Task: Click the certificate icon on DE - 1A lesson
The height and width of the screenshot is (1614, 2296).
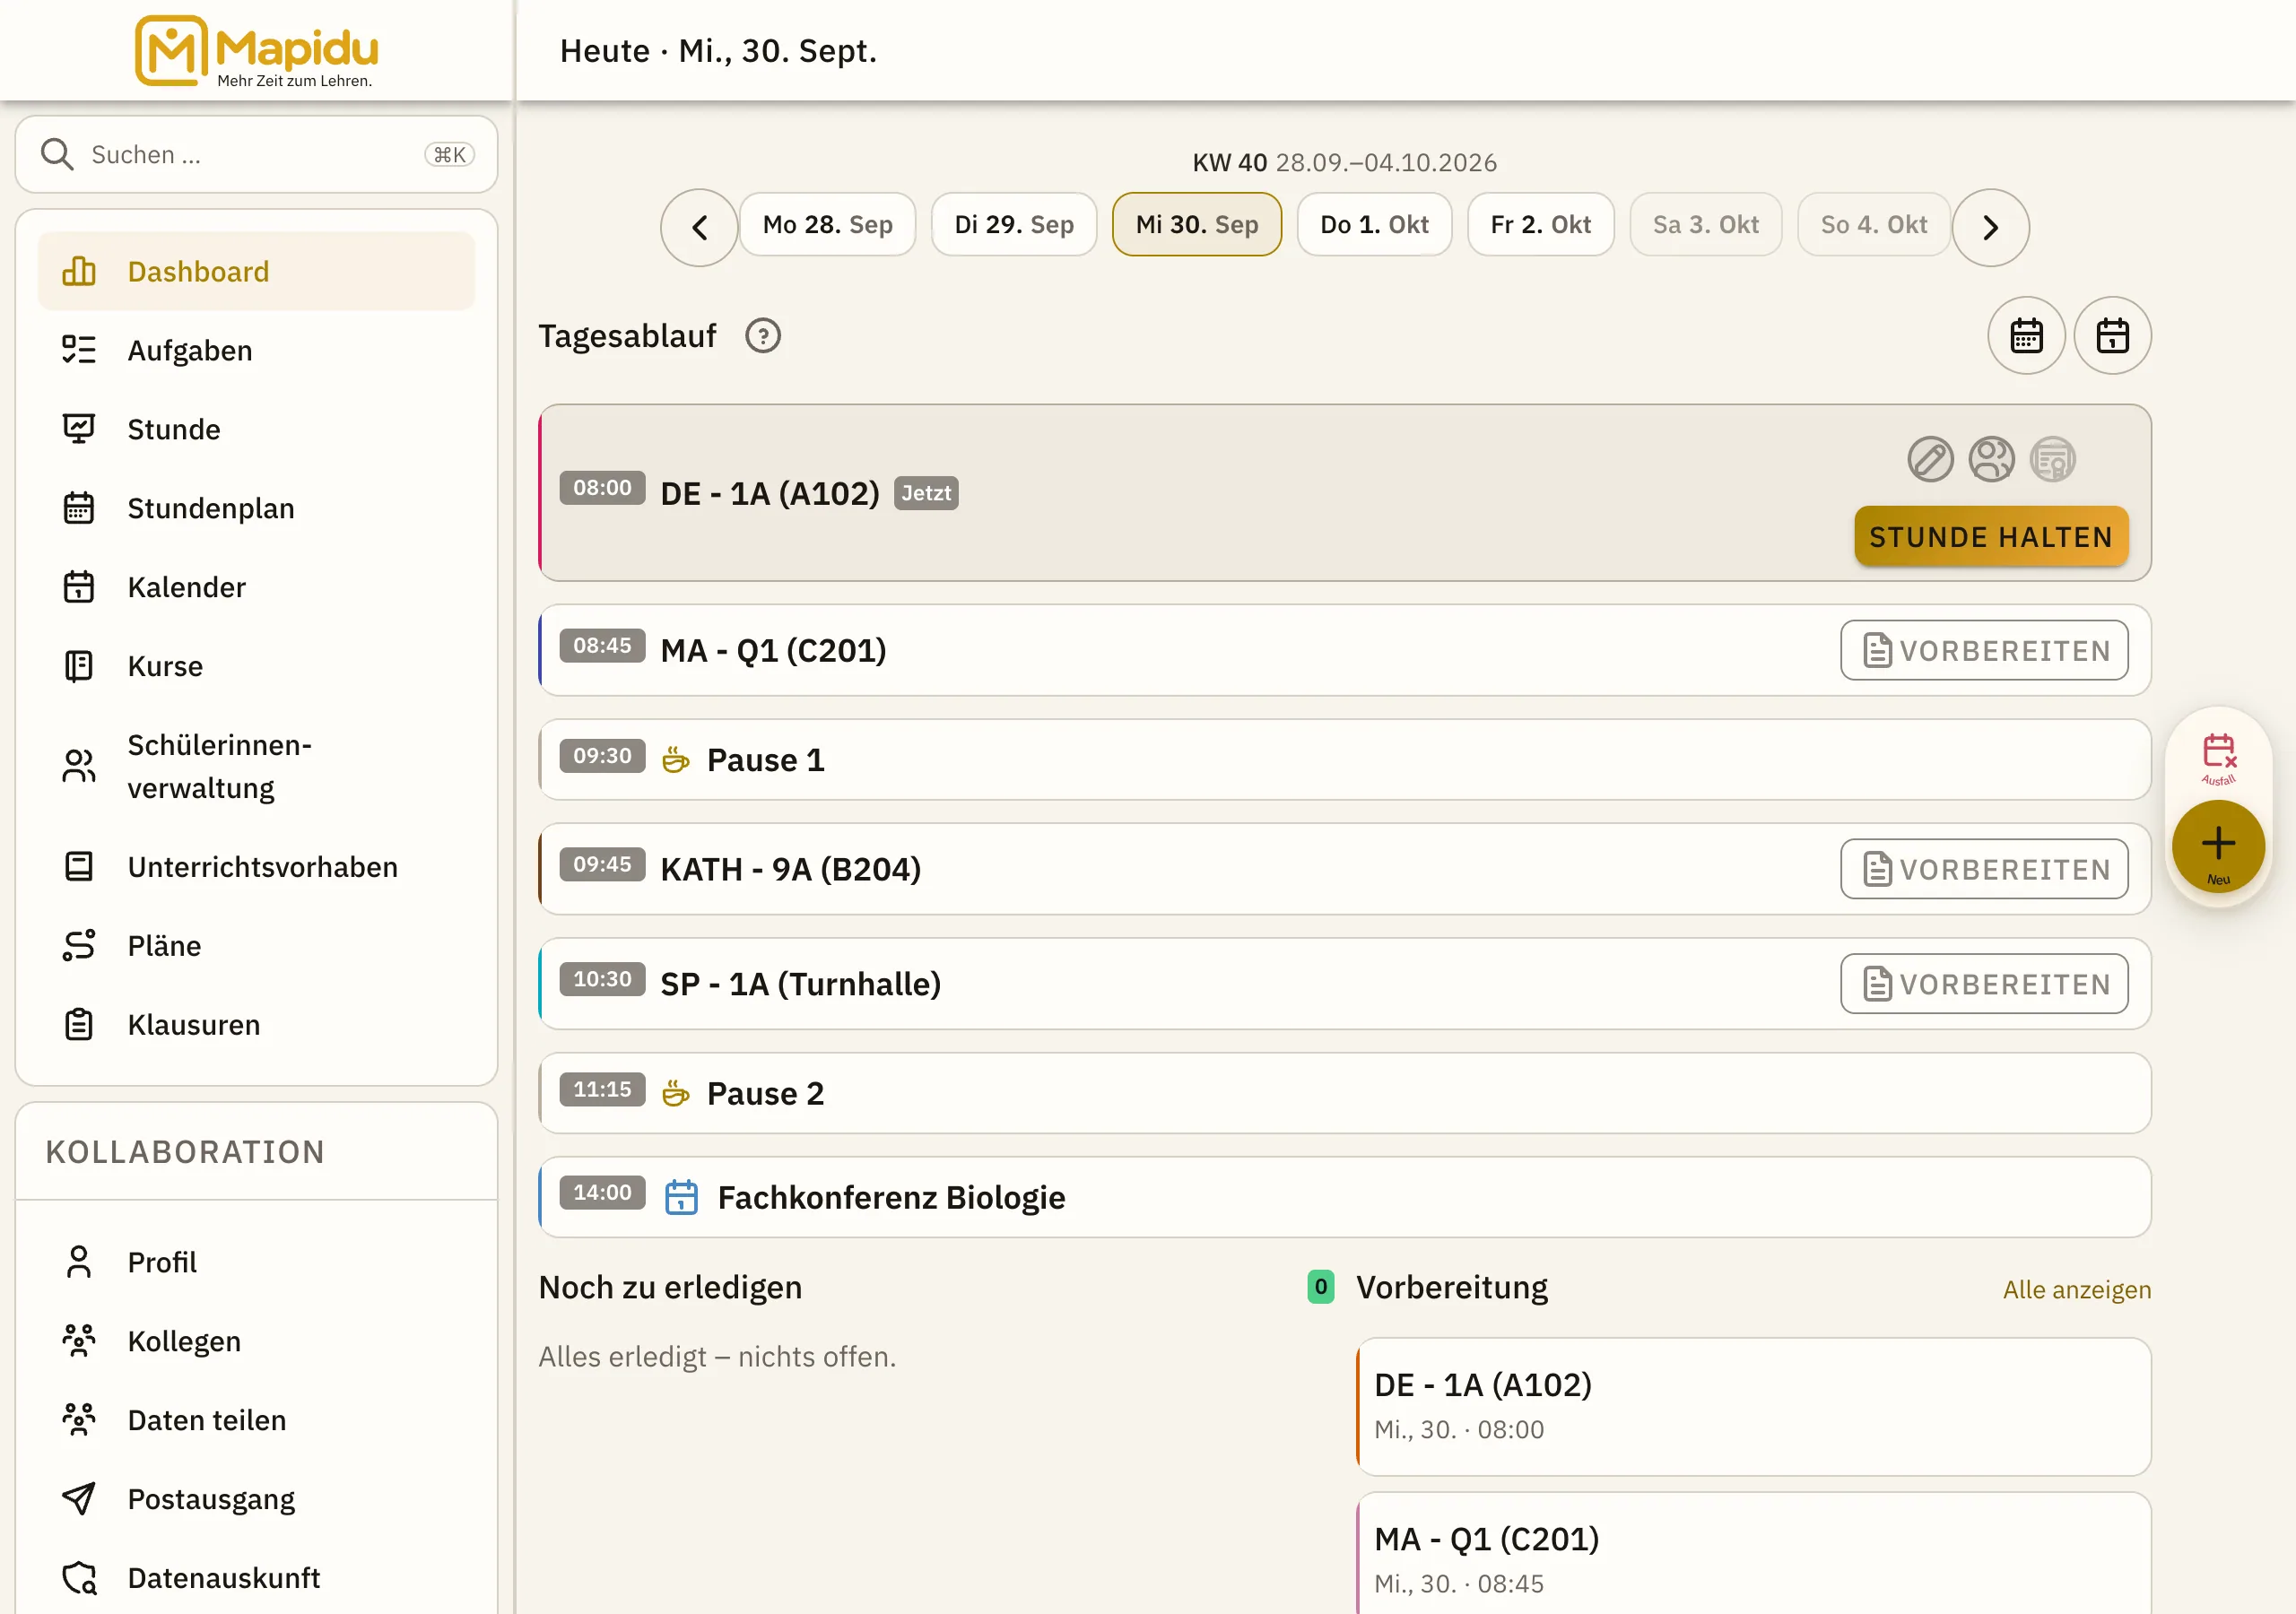Action: pyautogui.click(x=2052, y=460)
